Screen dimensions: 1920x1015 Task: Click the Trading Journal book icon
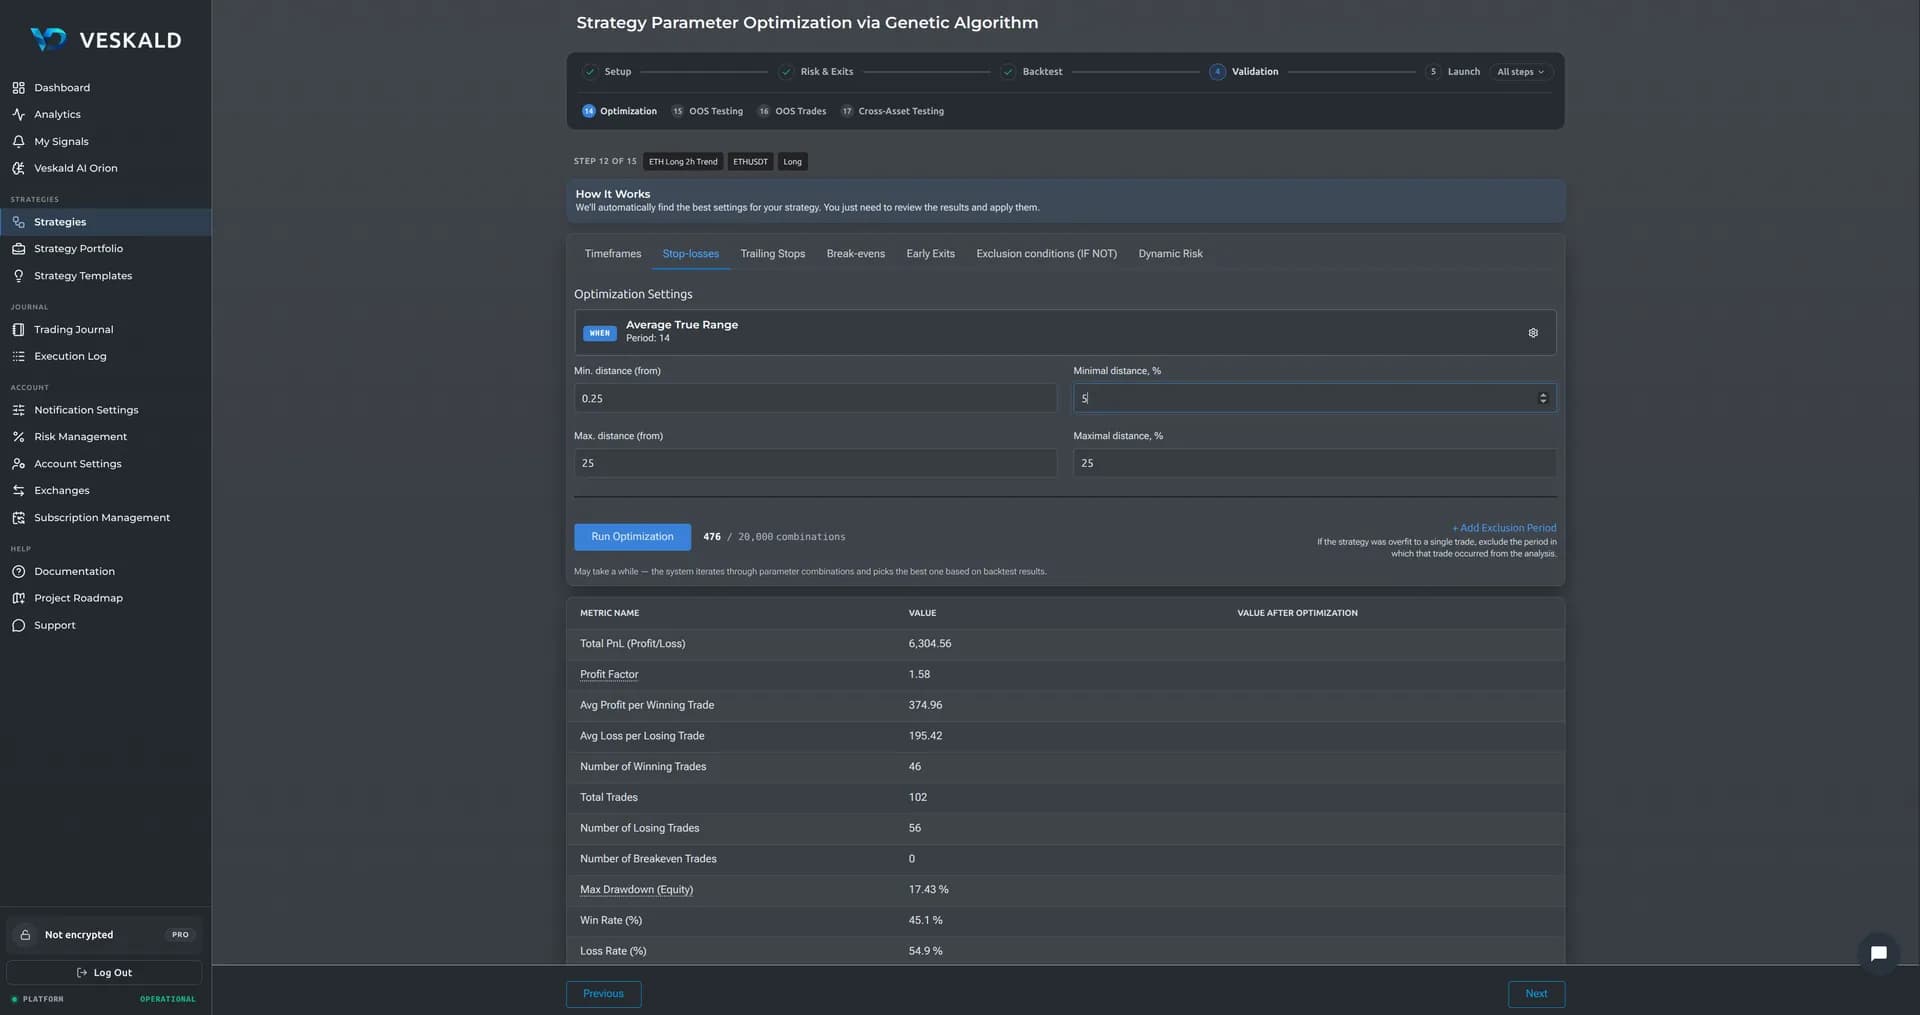(x=18, y=330)
